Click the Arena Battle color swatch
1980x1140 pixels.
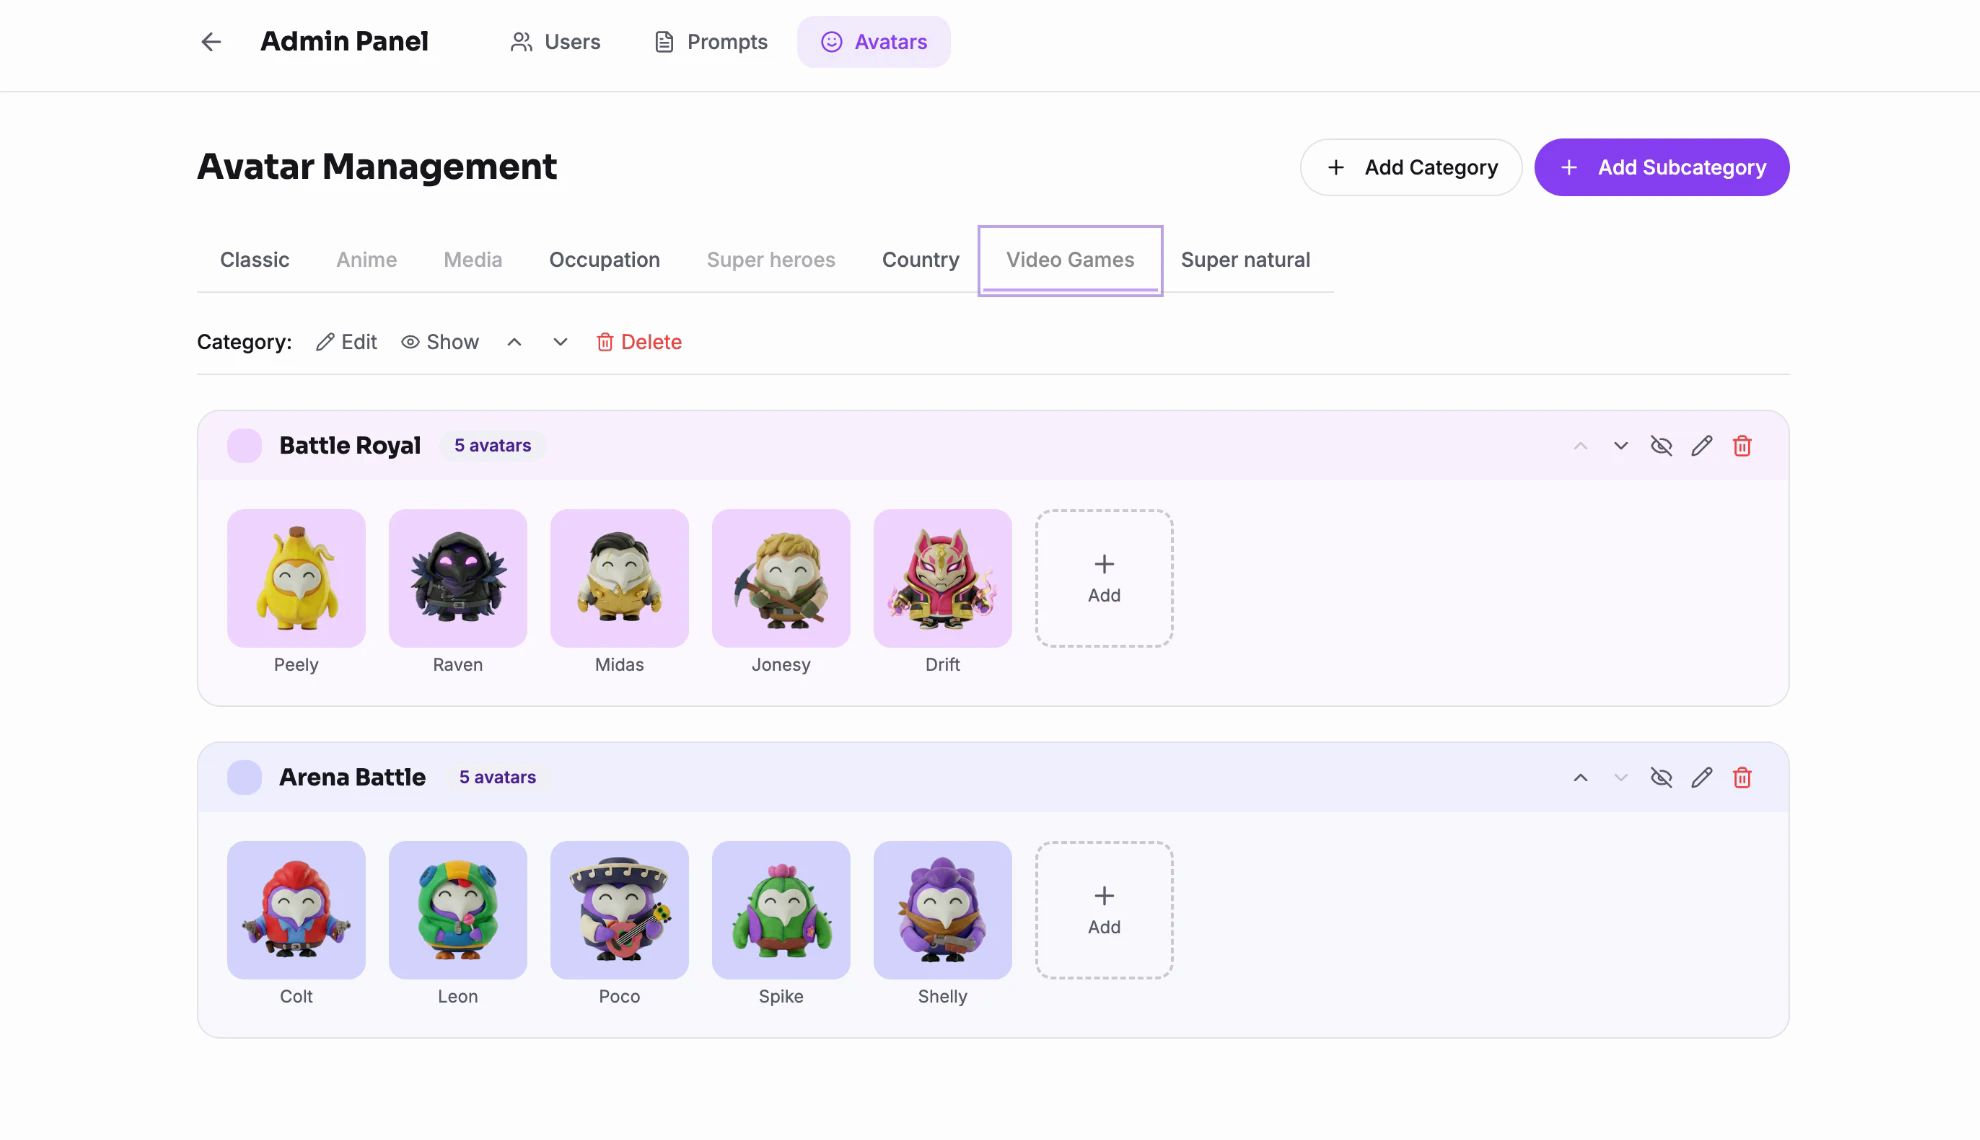pos(245,778)
